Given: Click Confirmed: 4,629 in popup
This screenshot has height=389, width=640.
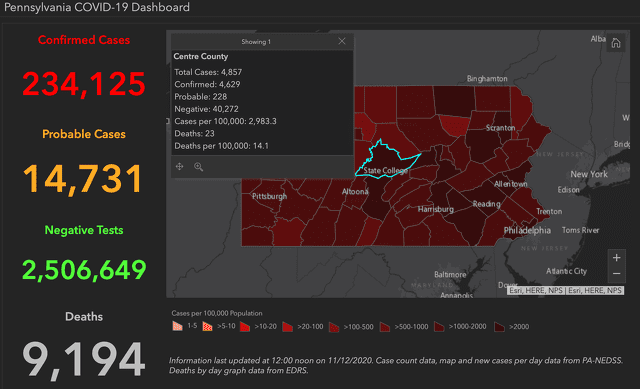Looking at the screenshot, I should (207, 84).
